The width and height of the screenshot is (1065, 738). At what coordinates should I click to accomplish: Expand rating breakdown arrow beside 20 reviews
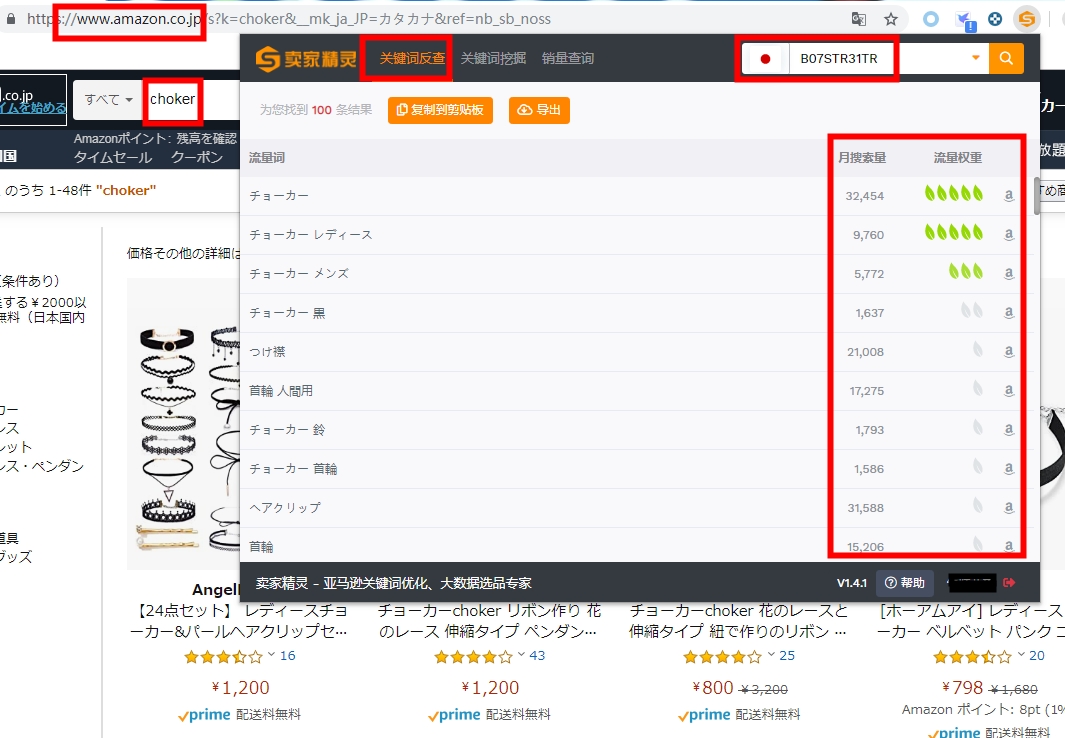[1021, 654]
